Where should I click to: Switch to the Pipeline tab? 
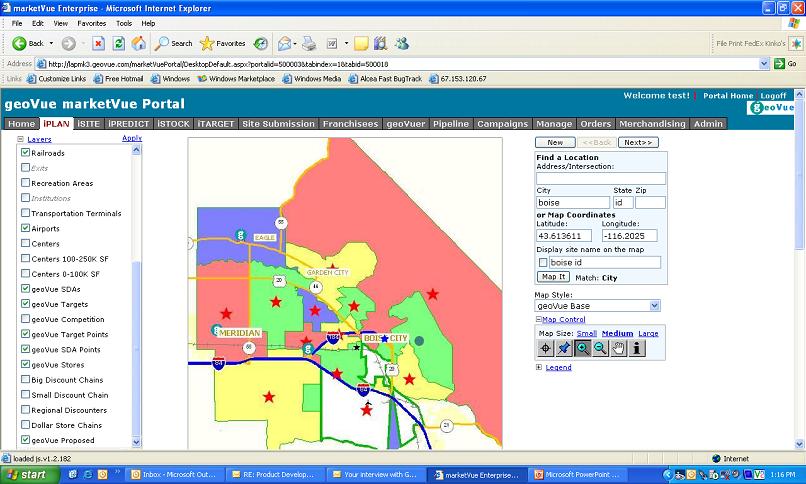pos(451,124)
